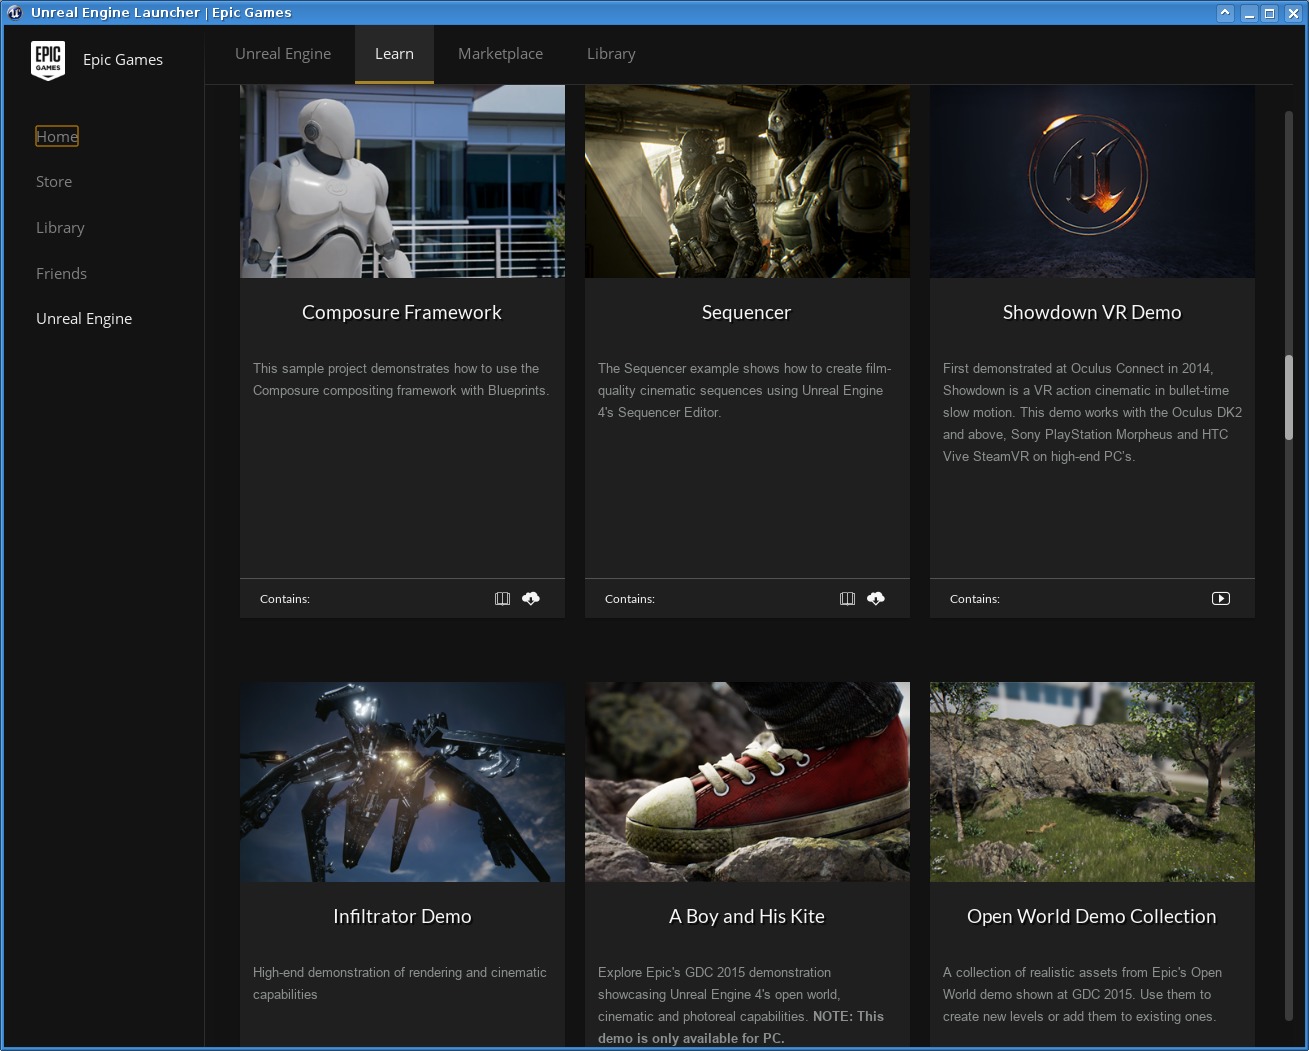Open the Composure Framework thumbnail image

point(402,181)
